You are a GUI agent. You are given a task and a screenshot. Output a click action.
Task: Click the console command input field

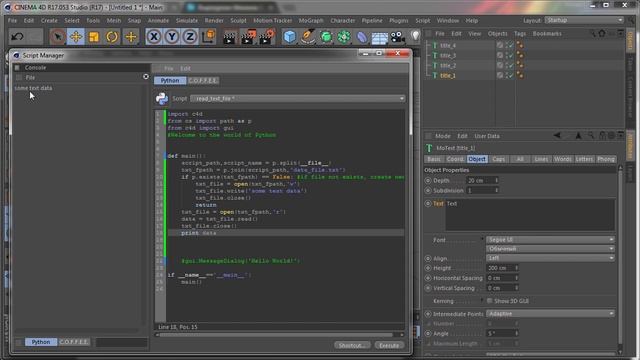(x=121, y=342)
